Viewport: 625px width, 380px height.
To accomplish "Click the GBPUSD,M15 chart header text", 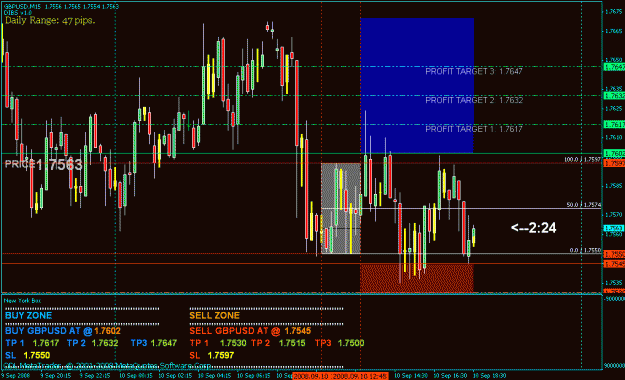I will (x=61, y=7).
